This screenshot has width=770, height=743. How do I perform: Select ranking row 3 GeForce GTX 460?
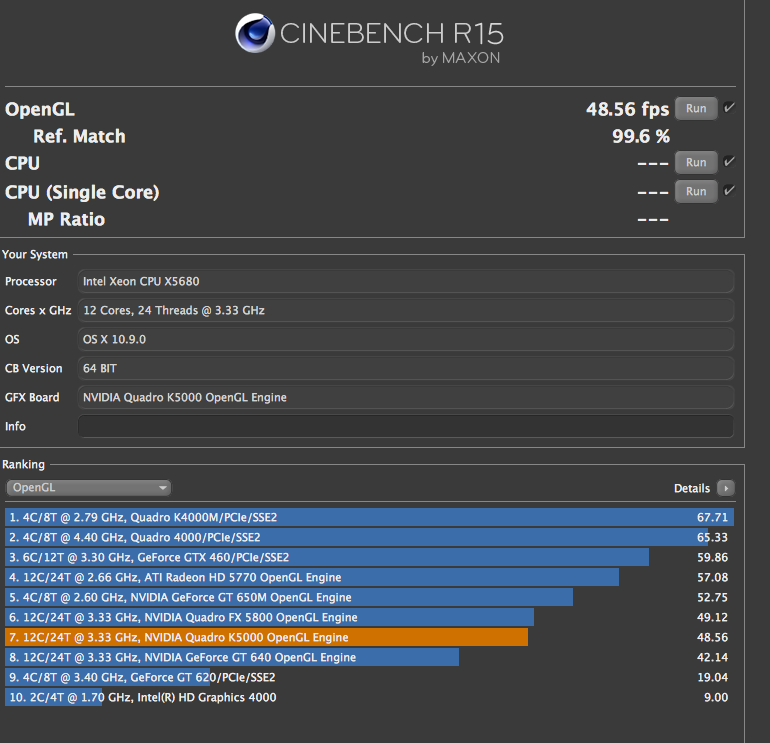click(x=369, y=557)
